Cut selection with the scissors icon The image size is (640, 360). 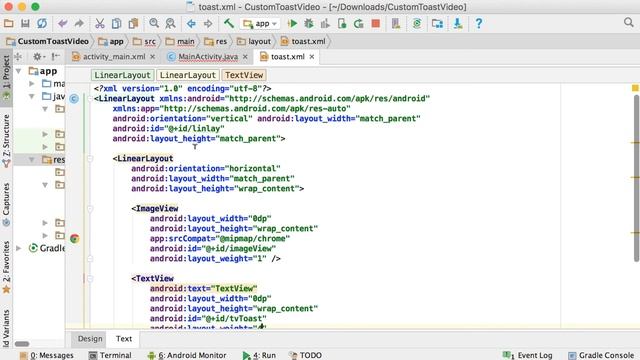[100, 24]
